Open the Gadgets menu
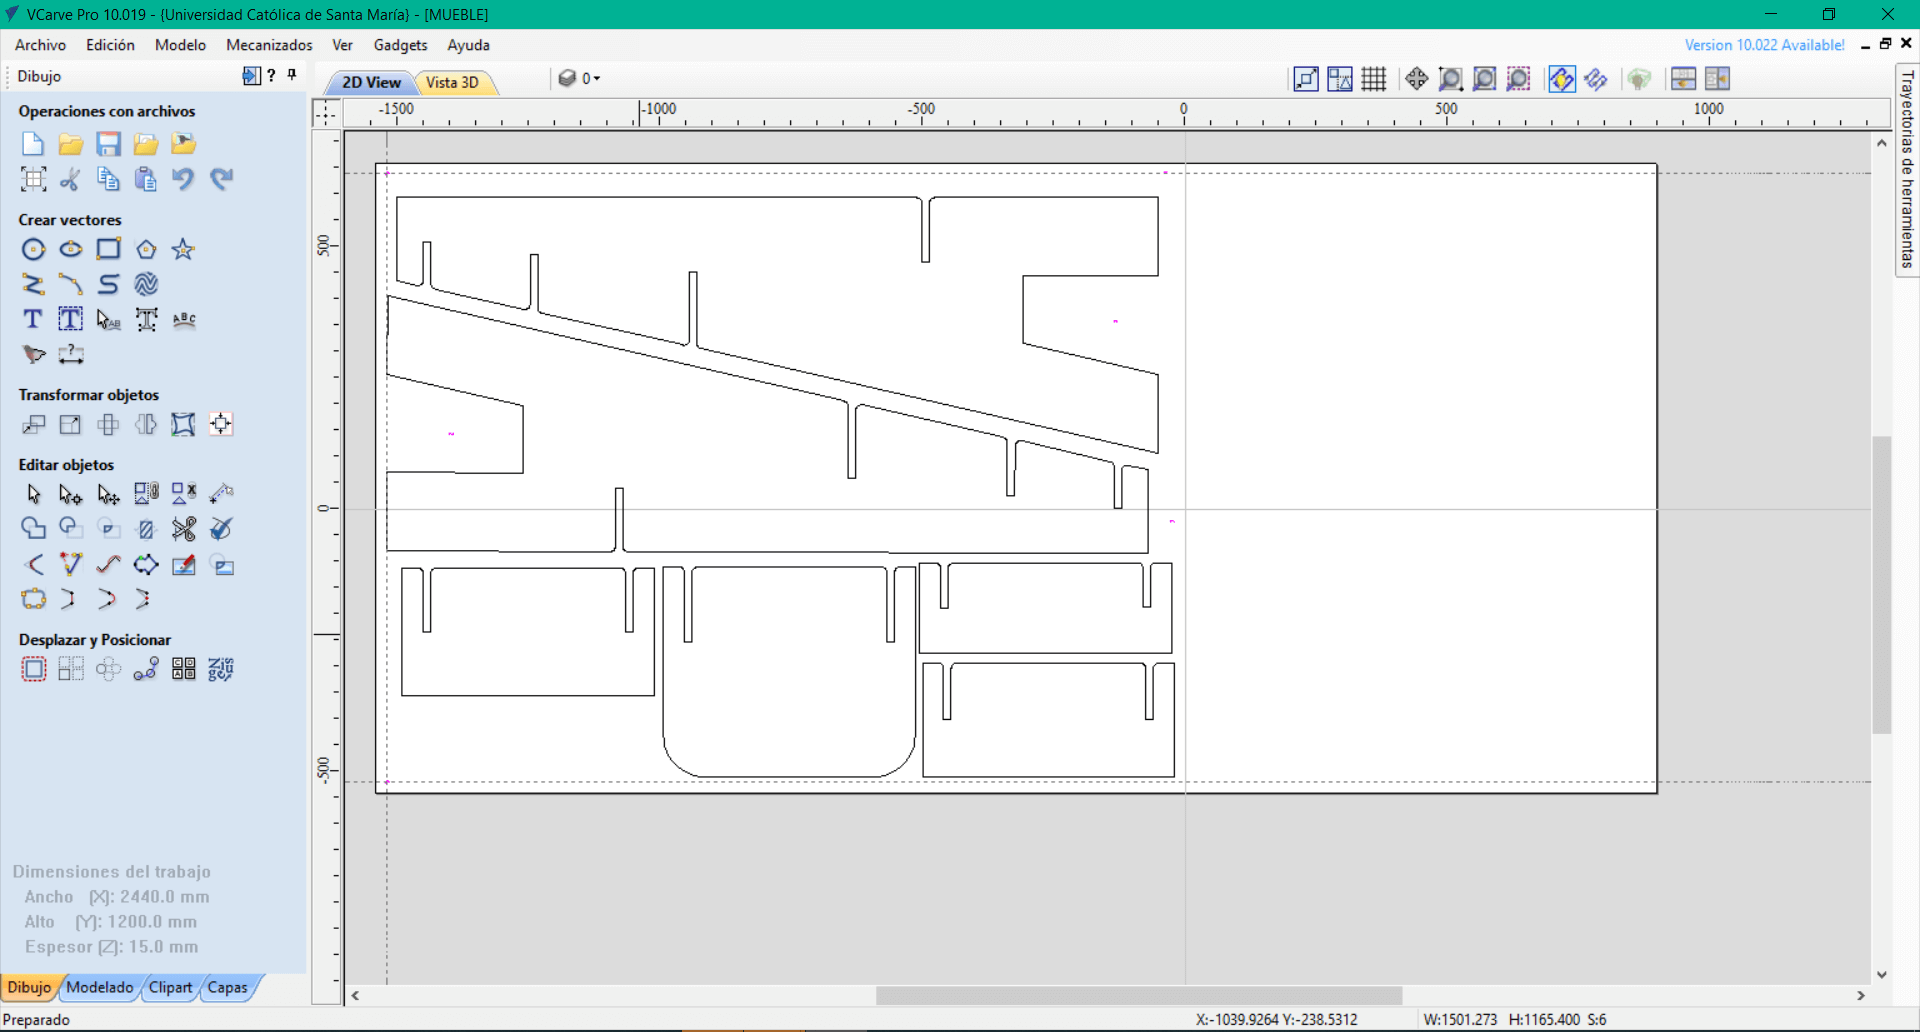The width and height of the screenshot is (1920, 1032). [x=400, y=45]
